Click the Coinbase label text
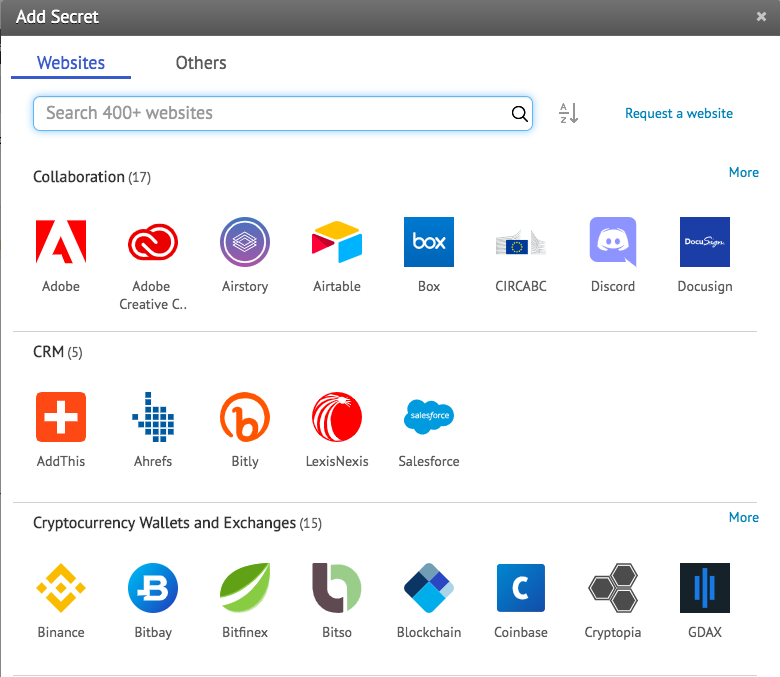Image resolution: width=780 pixels, height=677 pixels. pos(521,632)
